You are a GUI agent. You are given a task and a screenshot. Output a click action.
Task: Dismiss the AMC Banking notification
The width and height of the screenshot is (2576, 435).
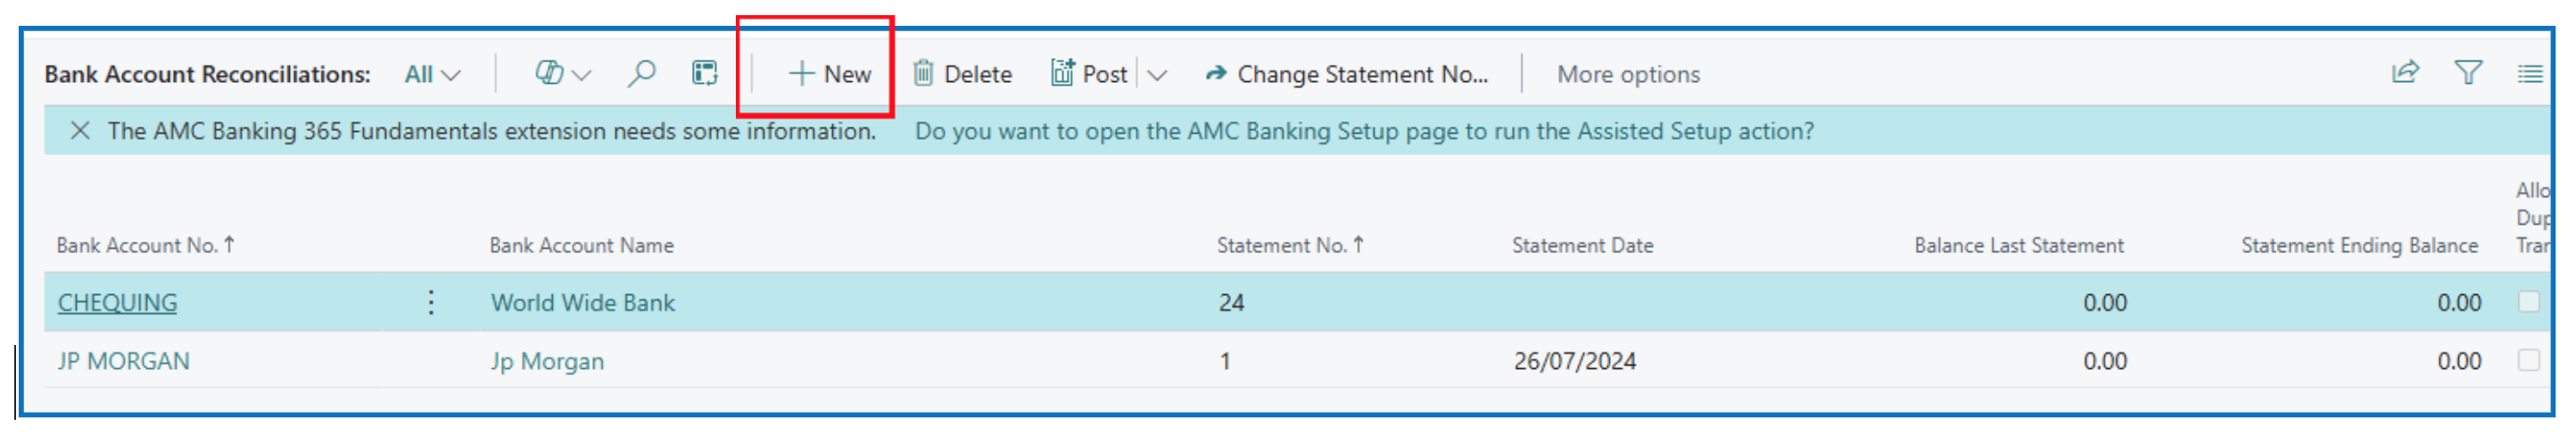pos(80,131)
